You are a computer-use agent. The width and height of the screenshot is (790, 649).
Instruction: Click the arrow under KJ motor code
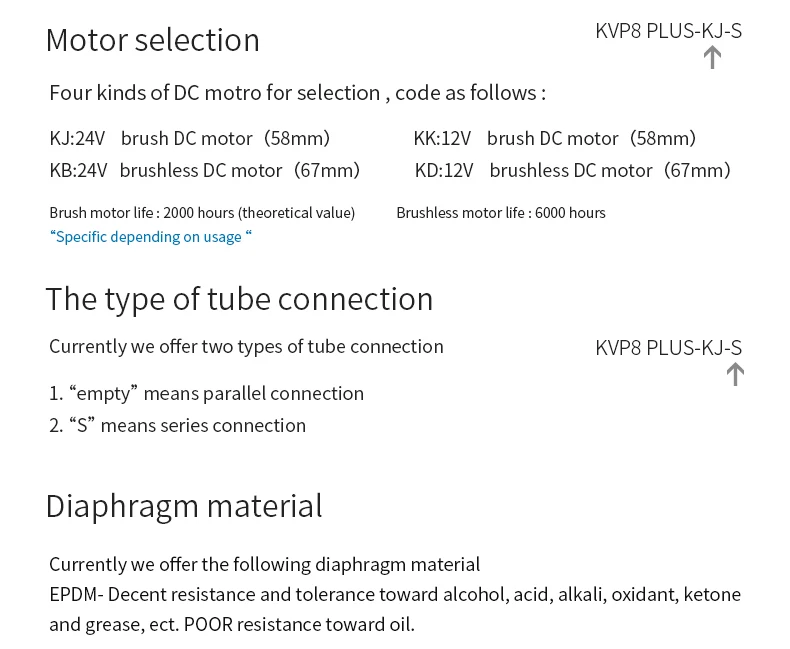point(712,57)
